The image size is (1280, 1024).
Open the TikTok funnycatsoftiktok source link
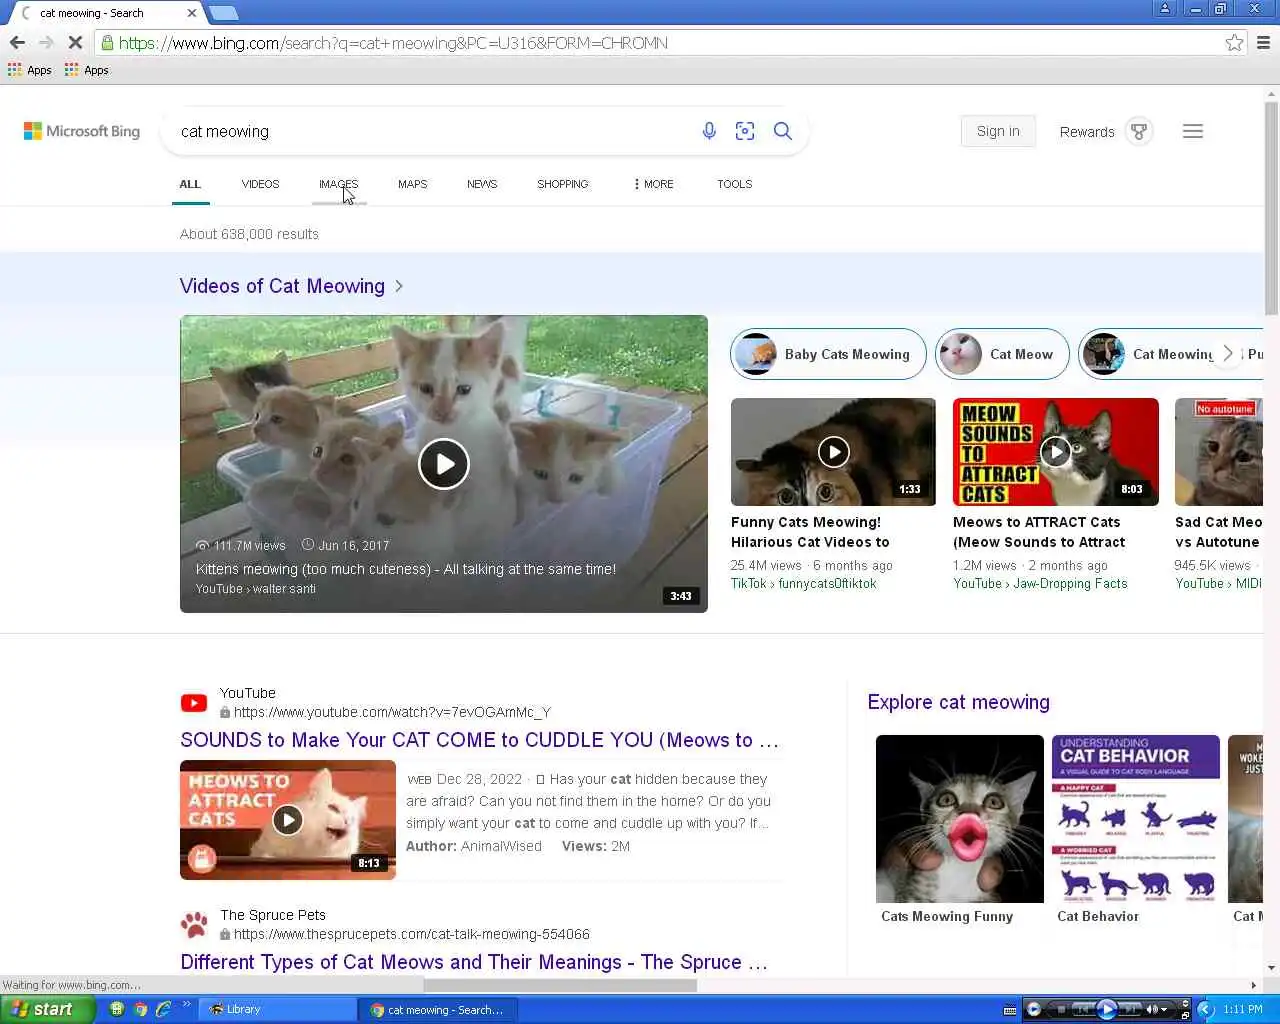(x=804, y=584)
